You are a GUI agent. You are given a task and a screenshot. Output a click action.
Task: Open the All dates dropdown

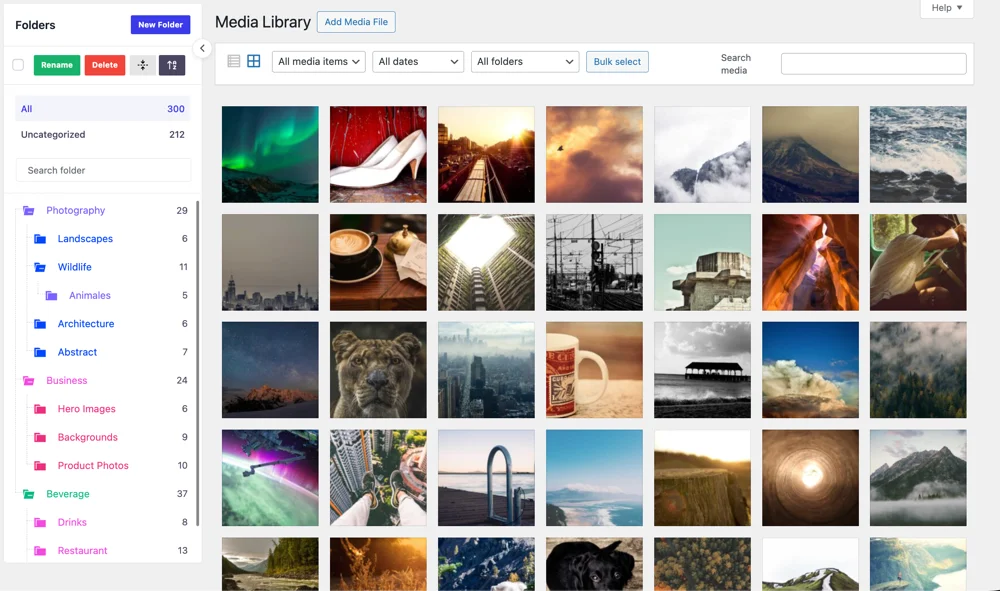(x=418, y=61)
